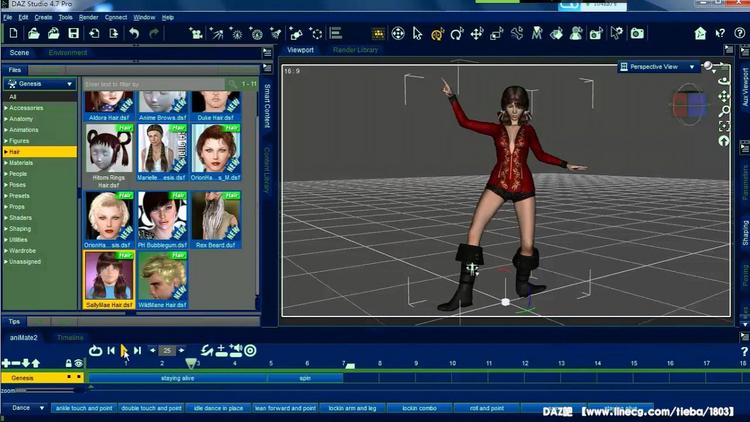Add the 'ankle touch and point' aniBlock
The width and height of the screenshot is (750, 422).
[x=84, y=408]
